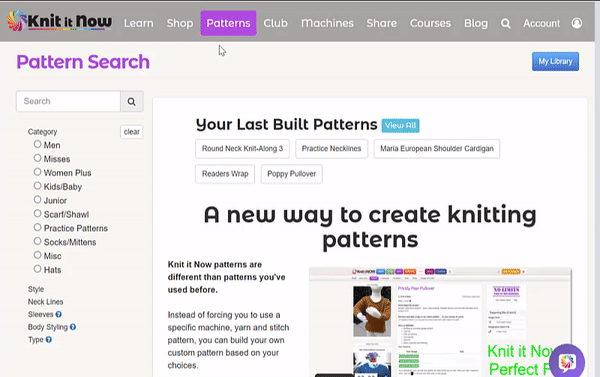Open the Practice Necklines pattern
The image size is (600, 377).
coord(331,149)
